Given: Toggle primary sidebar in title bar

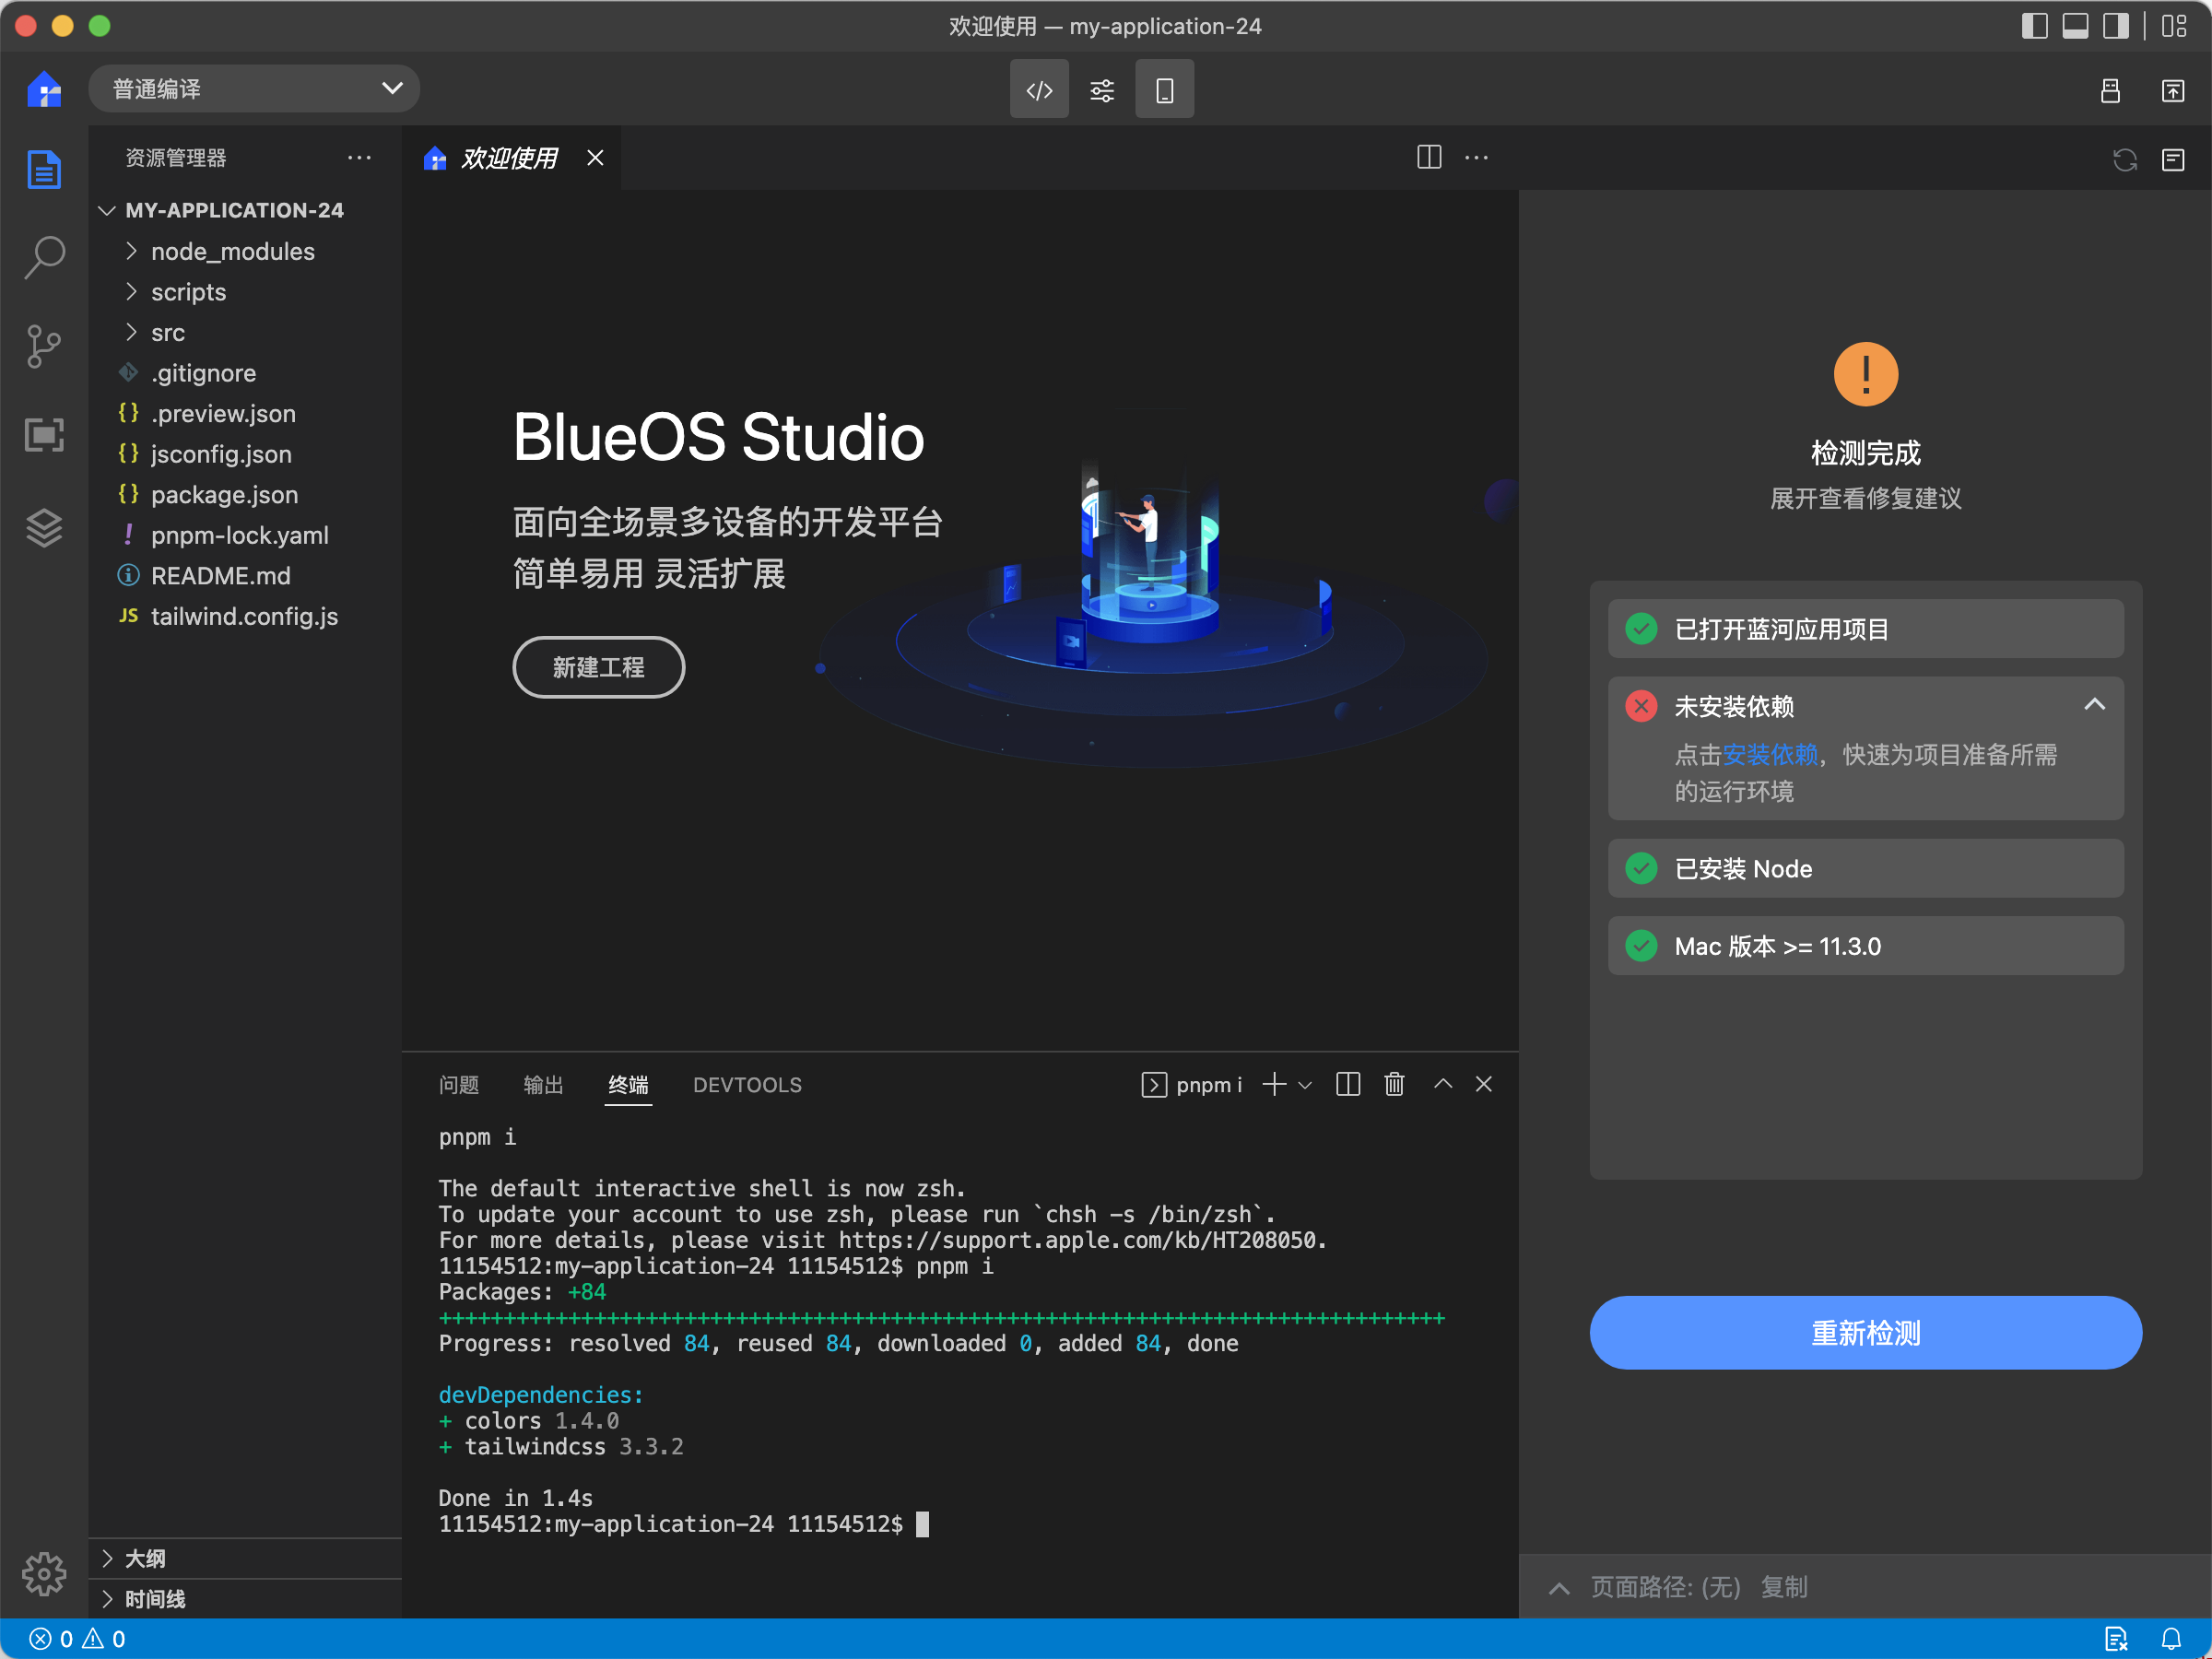Looking at the screenshot, I should (2034, 26).
